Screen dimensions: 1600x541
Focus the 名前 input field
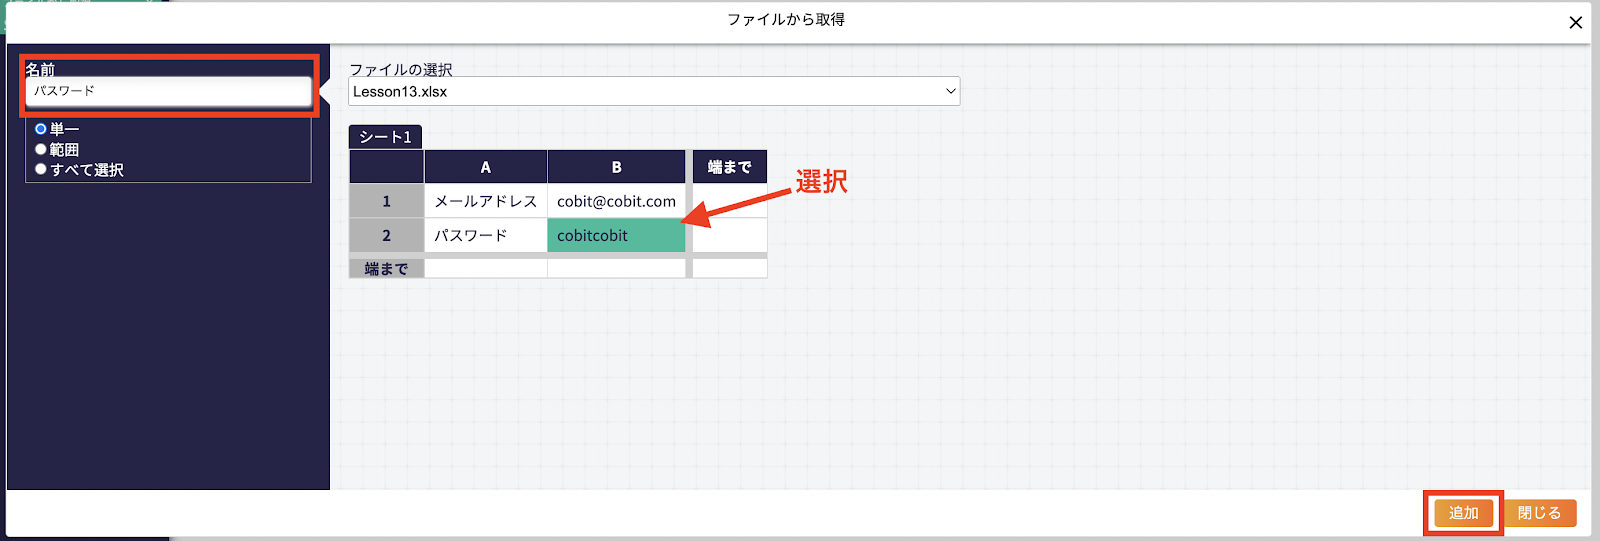(168, 91)
